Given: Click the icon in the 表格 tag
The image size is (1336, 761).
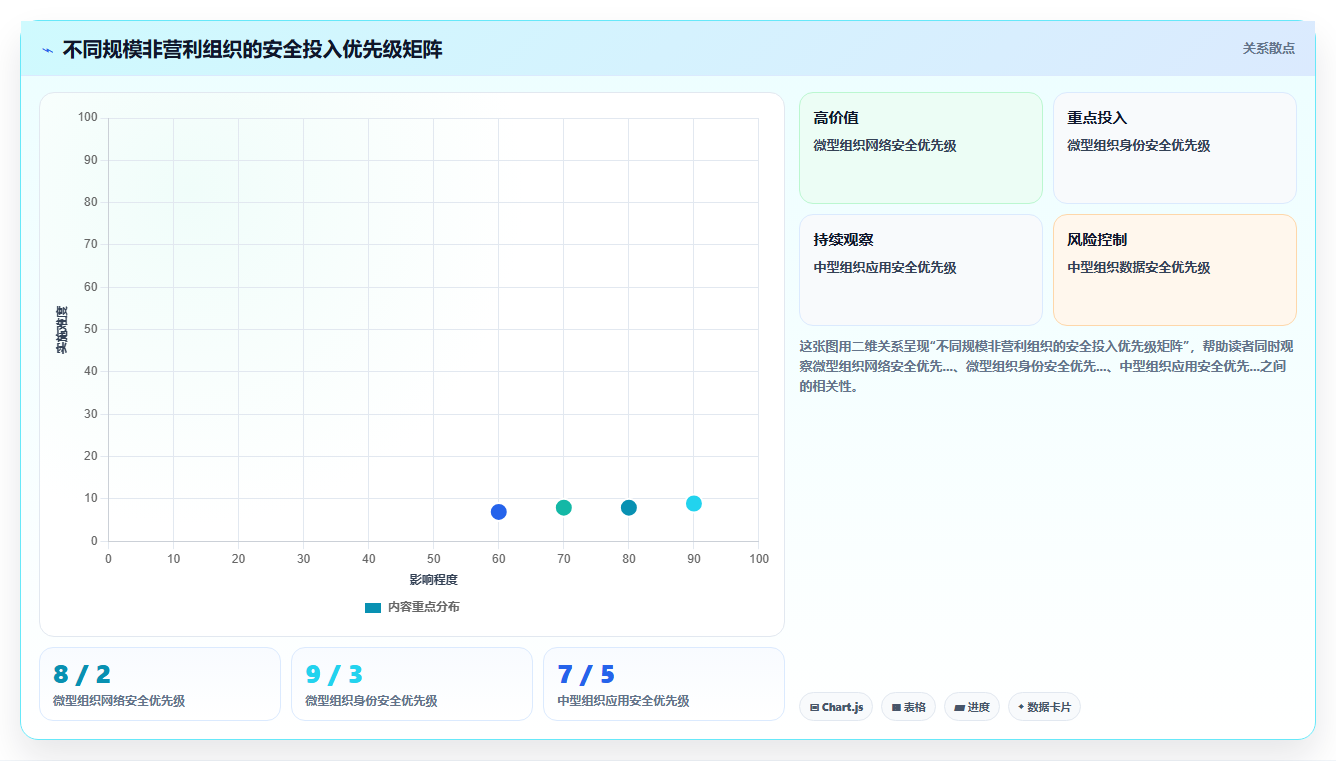Looking at the screenshot, I should 897,707.
